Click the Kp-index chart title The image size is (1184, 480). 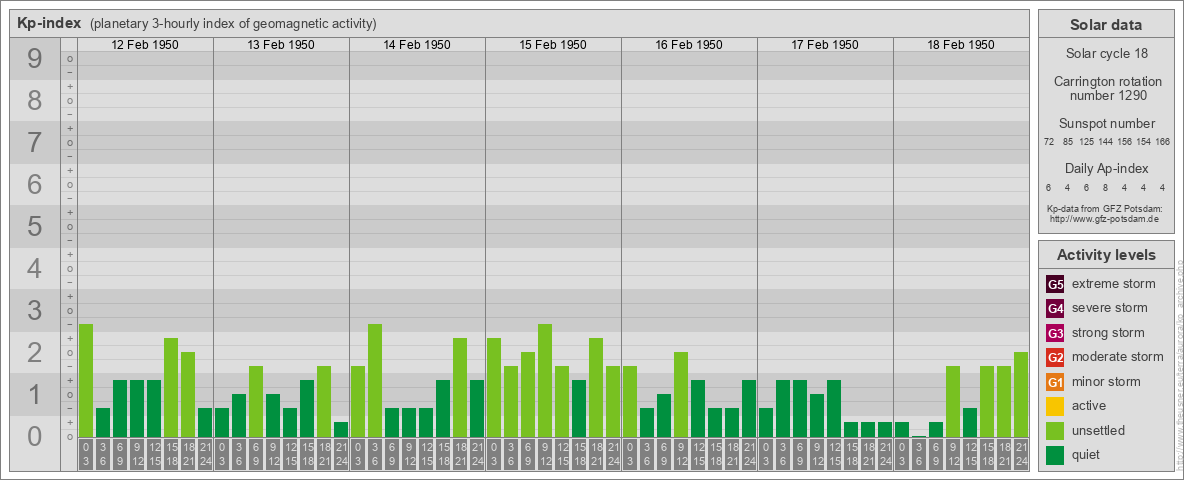(x=49, y=23)
